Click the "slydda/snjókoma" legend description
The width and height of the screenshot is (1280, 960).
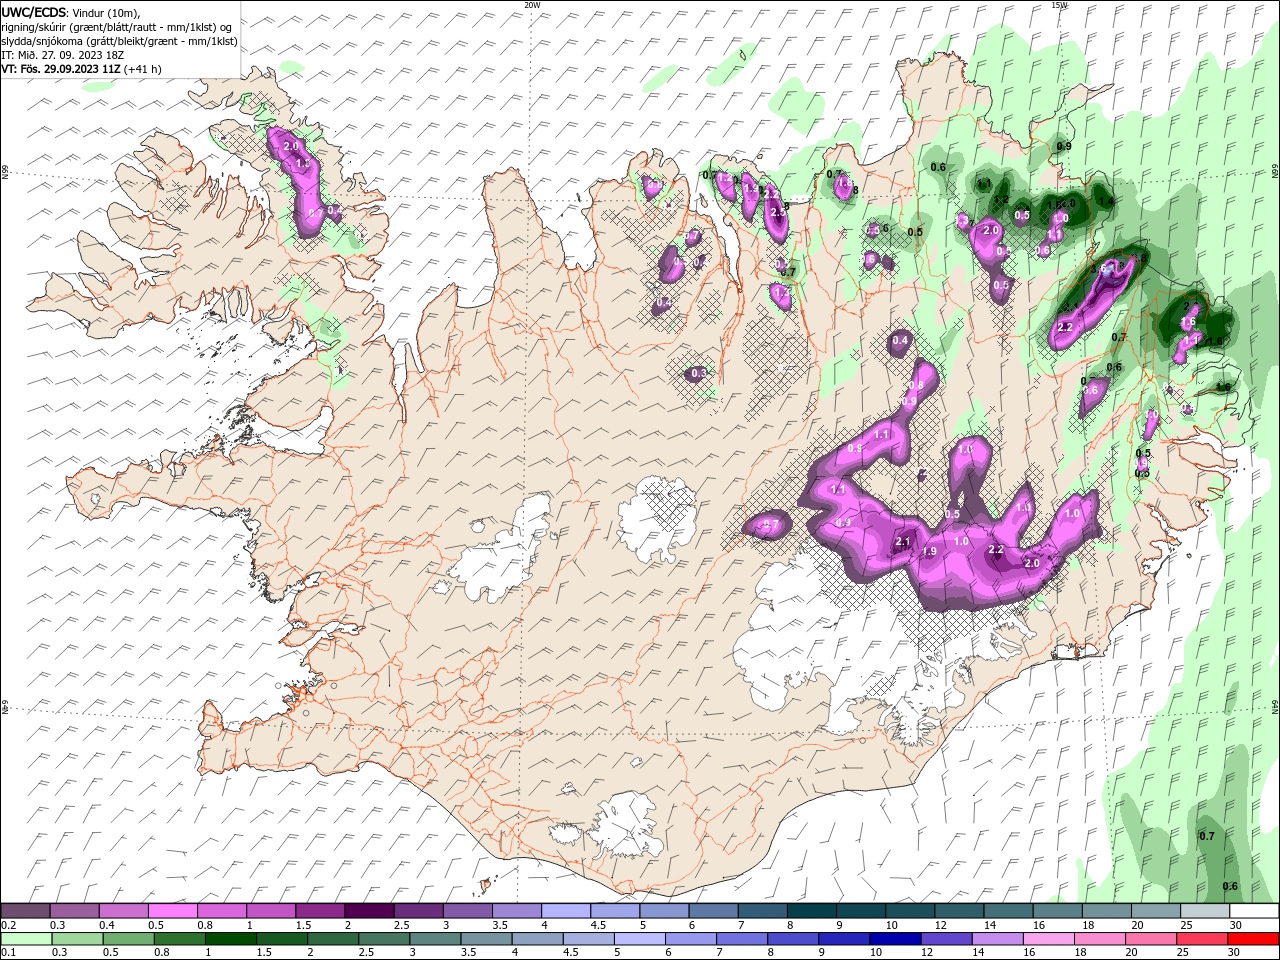tap(43, 41)
